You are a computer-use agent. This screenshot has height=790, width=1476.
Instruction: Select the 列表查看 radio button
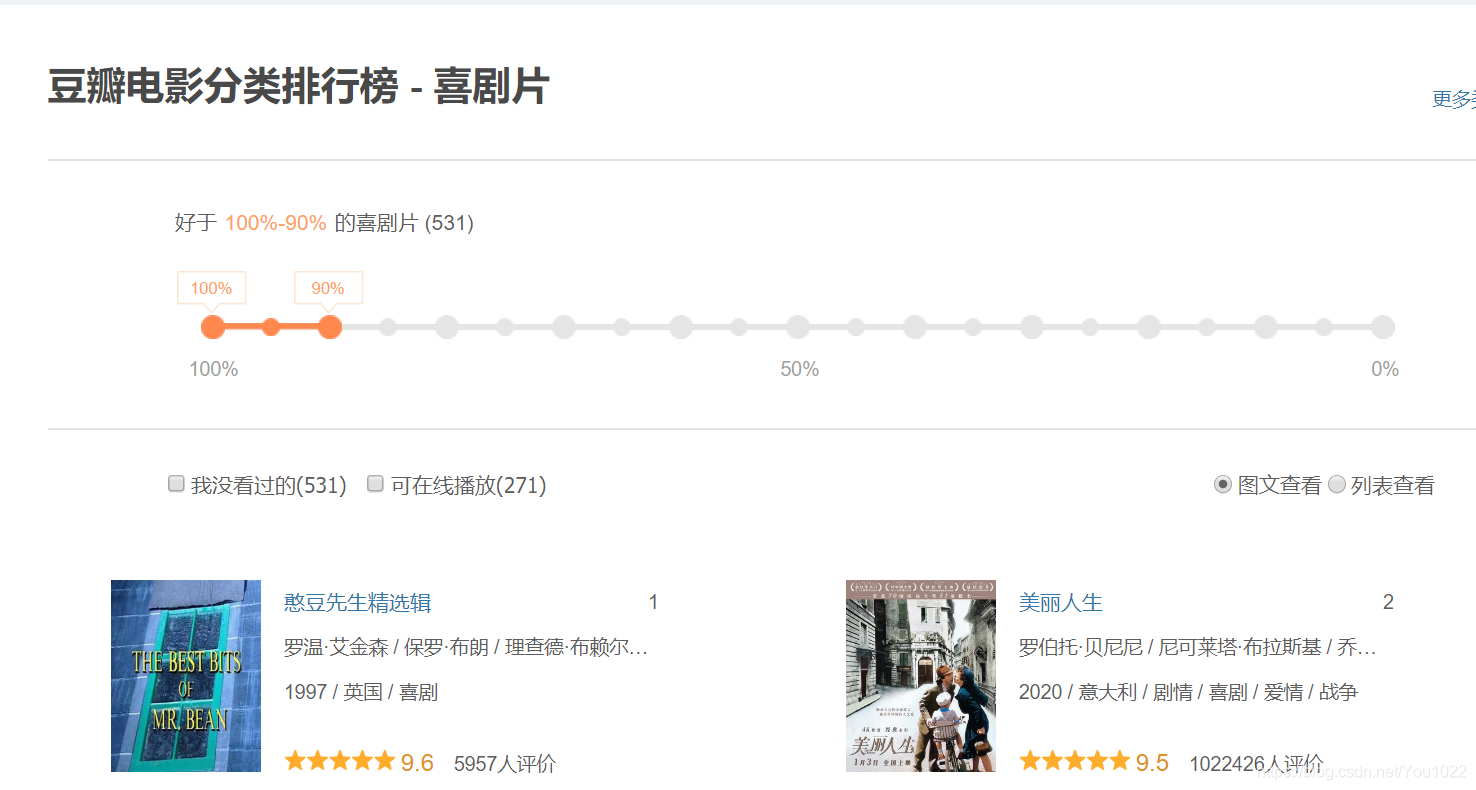(x=1337, y=485)
